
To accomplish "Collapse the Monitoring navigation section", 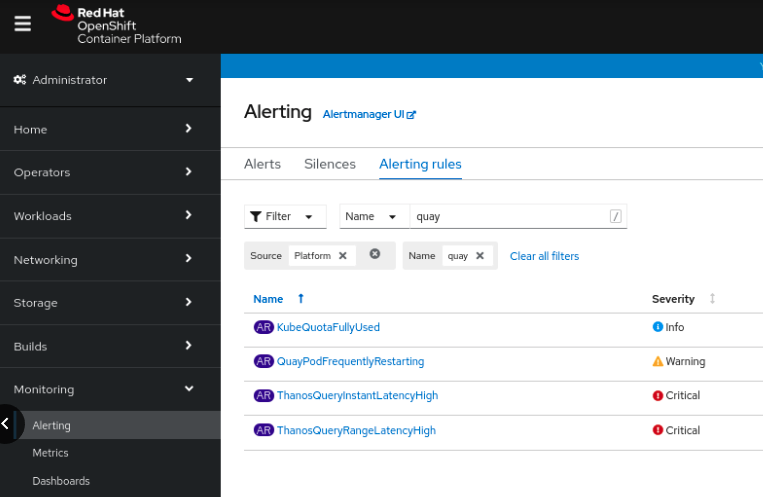I will coord(110,390).
